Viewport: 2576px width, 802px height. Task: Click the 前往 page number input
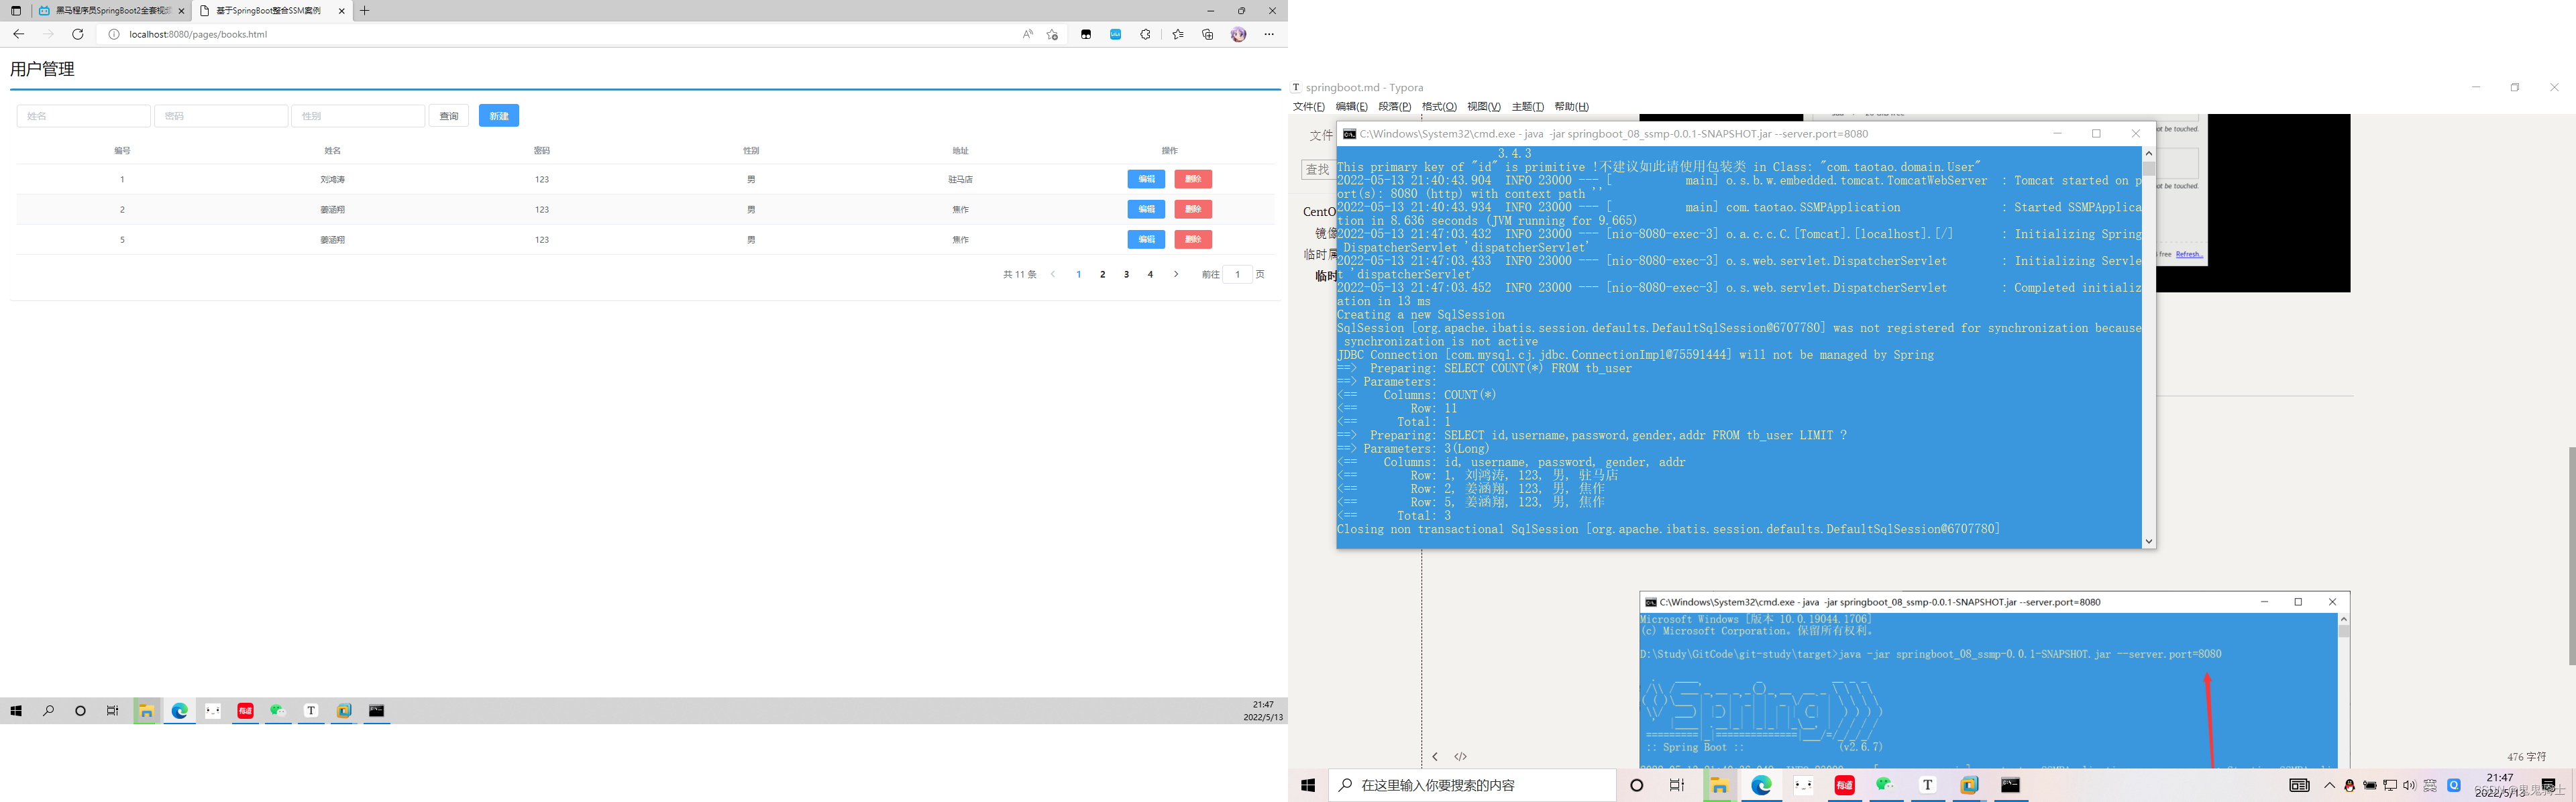pos(1237,274)
